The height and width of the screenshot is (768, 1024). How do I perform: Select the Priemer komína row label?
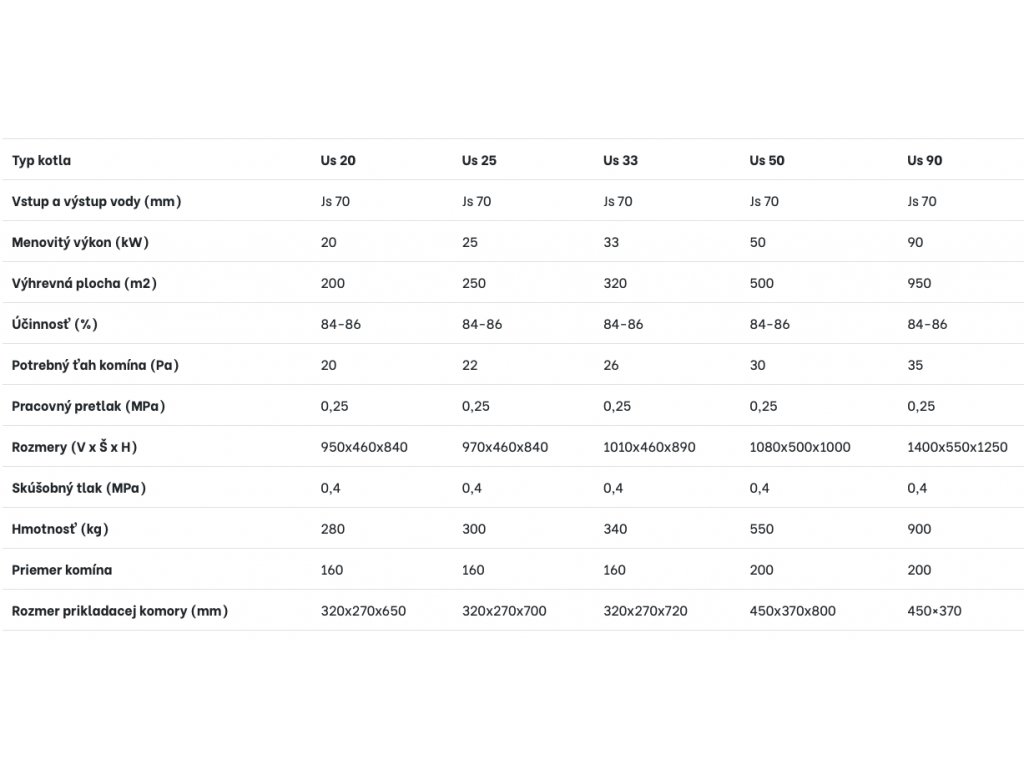tap(62, 570)
